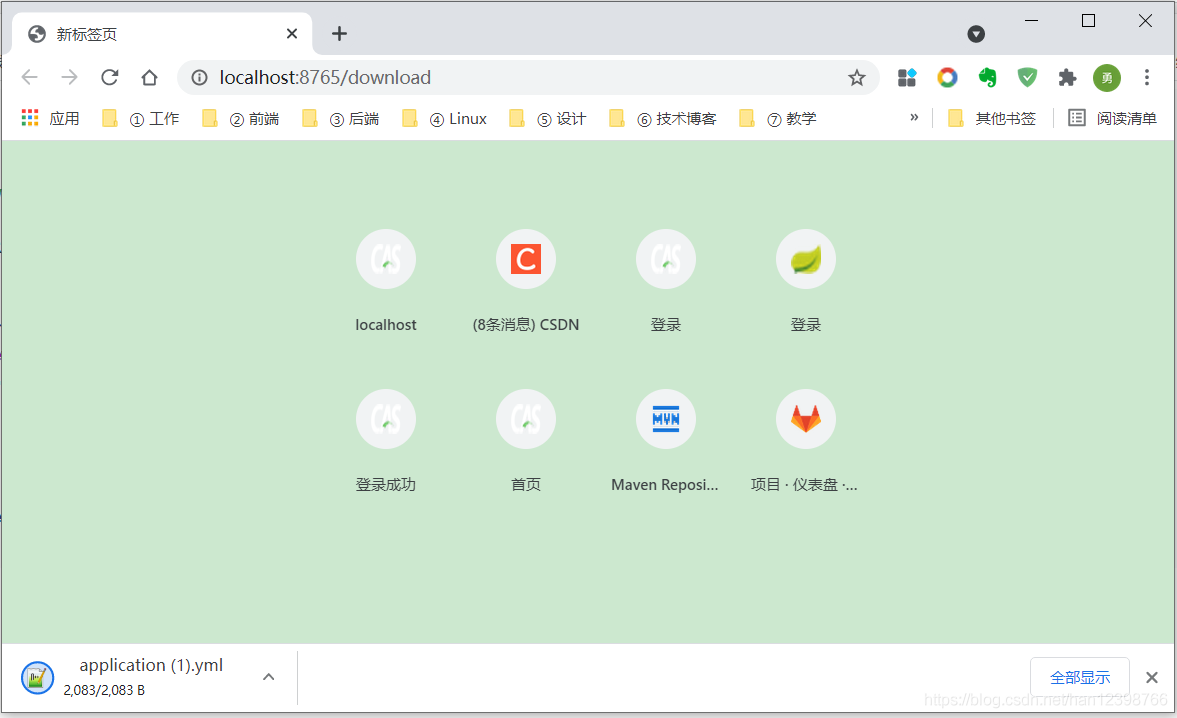Open the 登录成功 shortcut tile
The image size is (1177, 718).
click(x=386, y=440)
